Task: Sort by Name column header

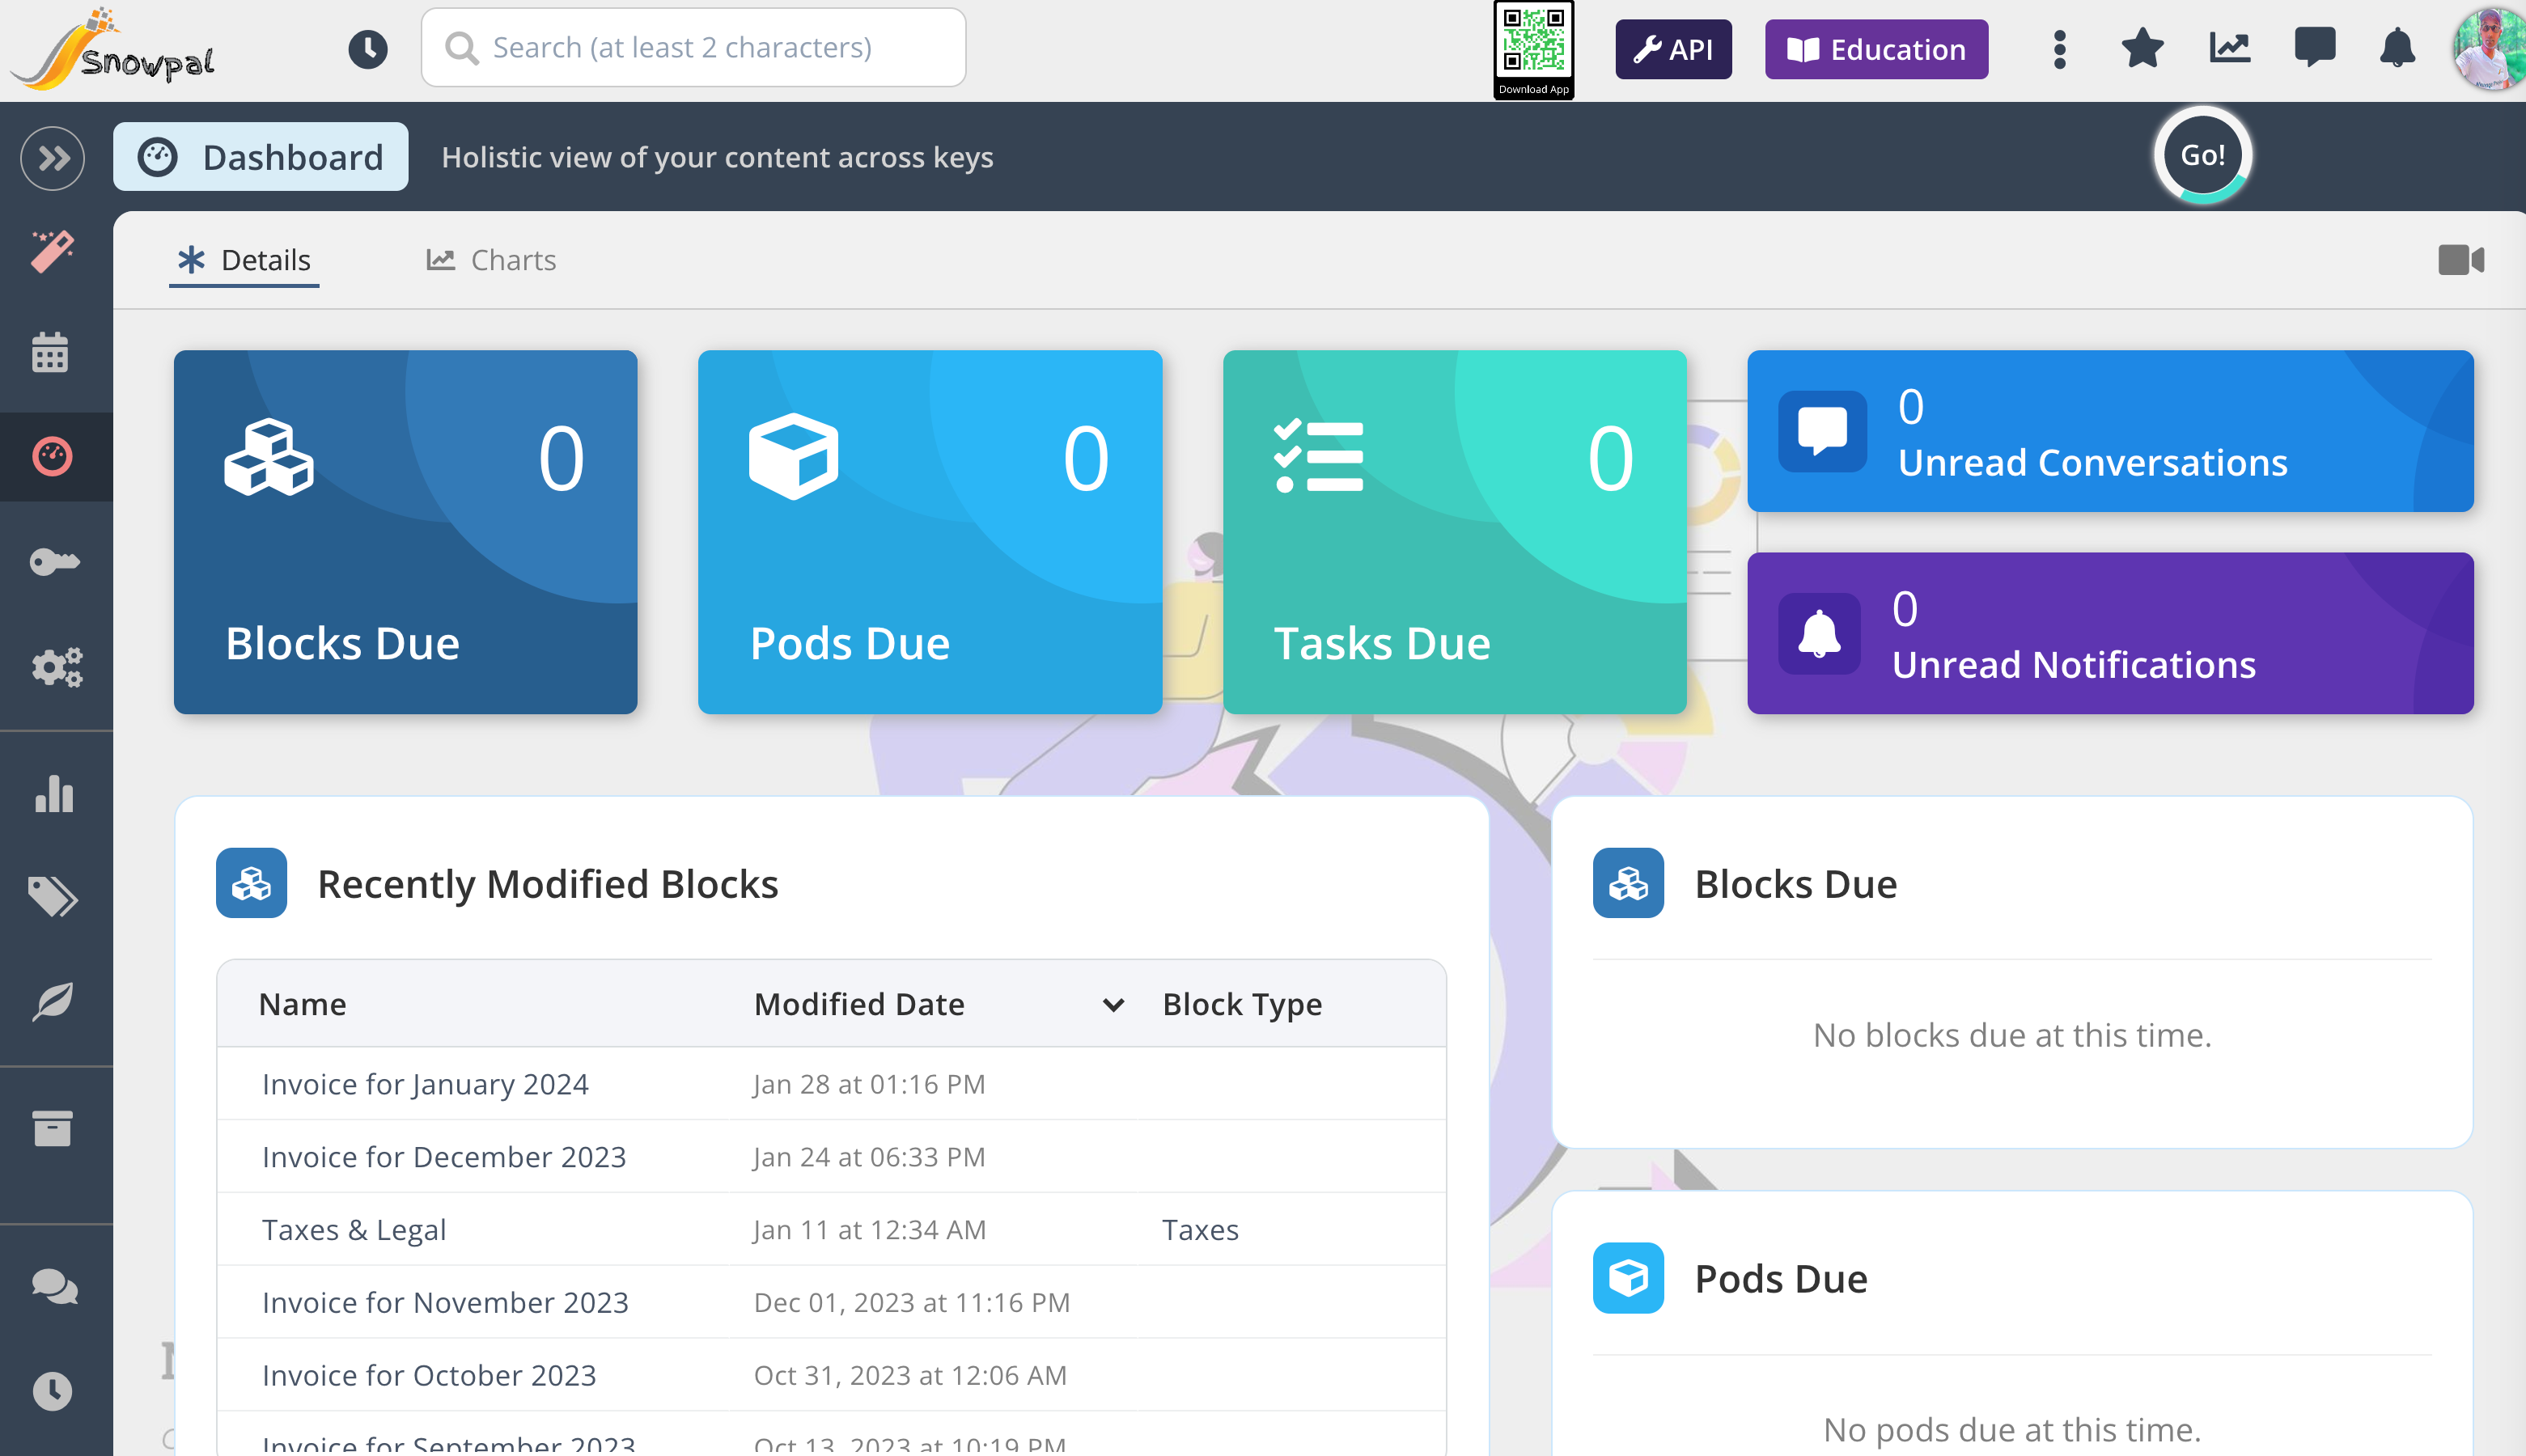Action: coord(302,1004)
